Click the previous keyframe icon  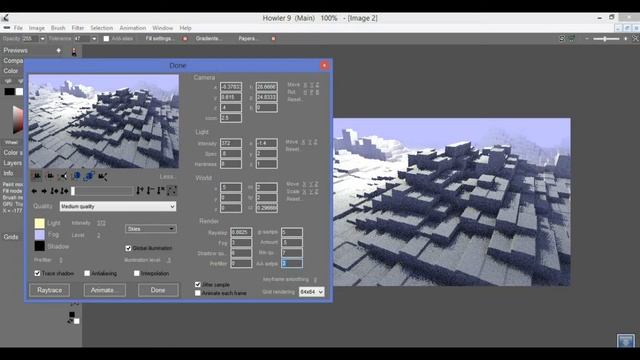click(x=54, y=191)
